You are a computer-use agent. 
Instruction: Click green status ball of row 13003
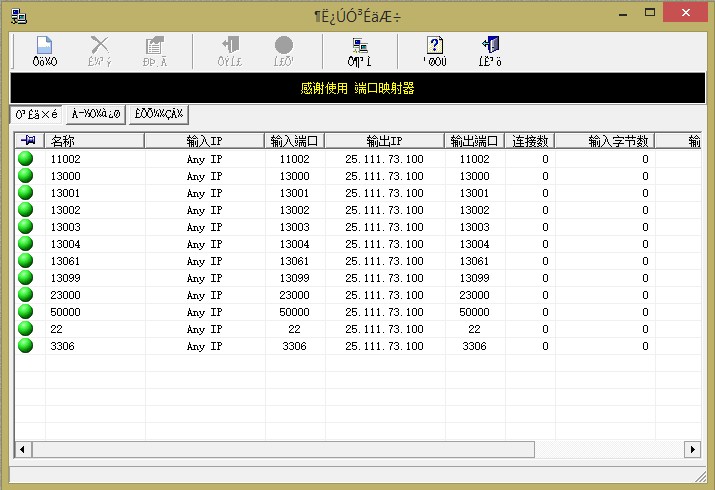click(26, 227)
